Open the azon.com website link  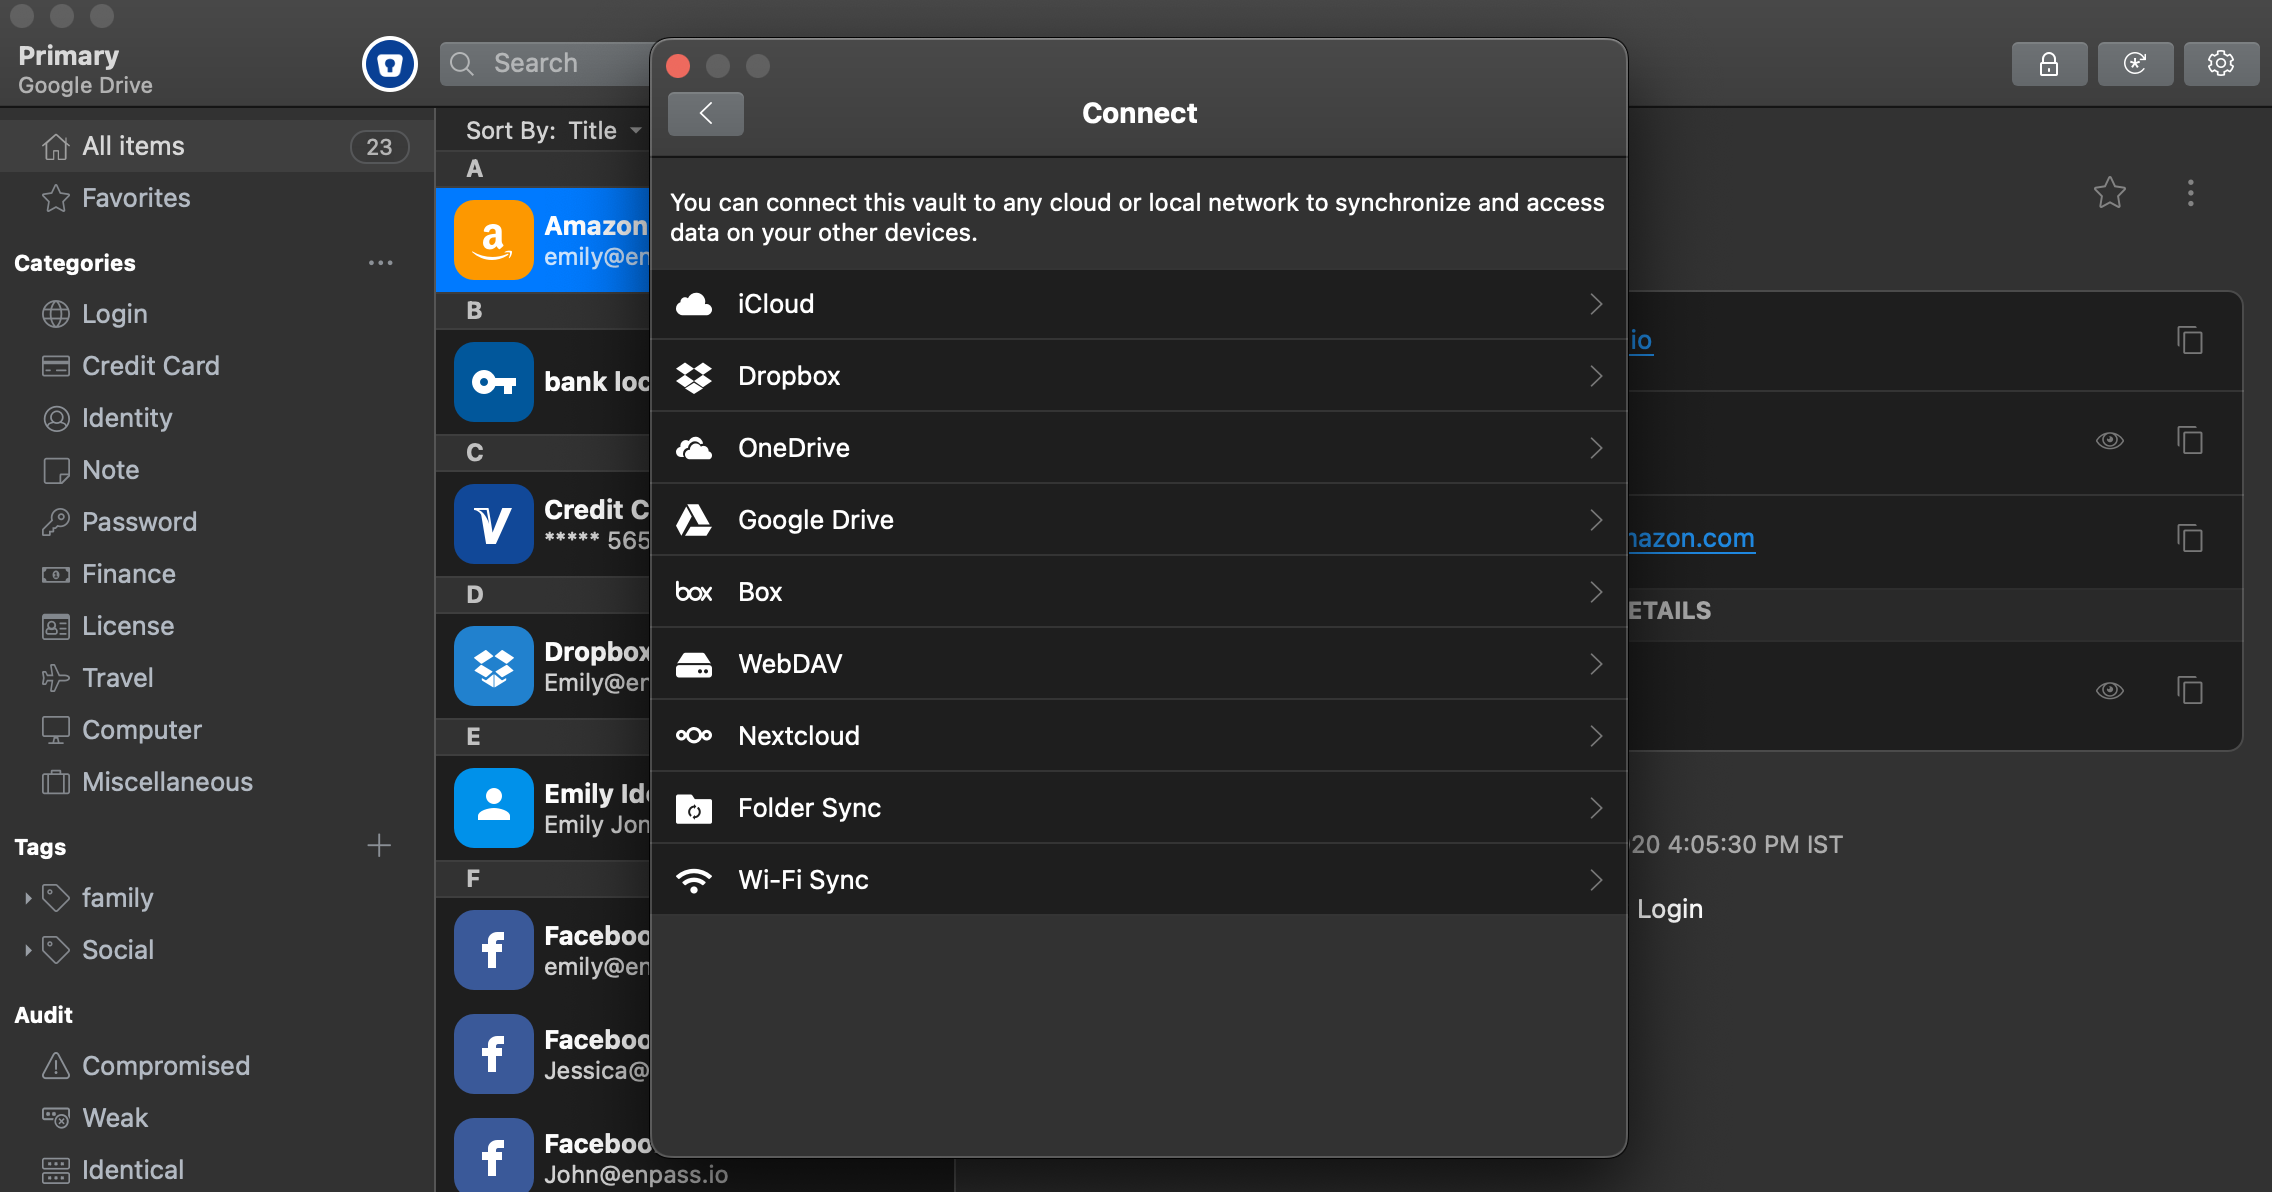1691,539
